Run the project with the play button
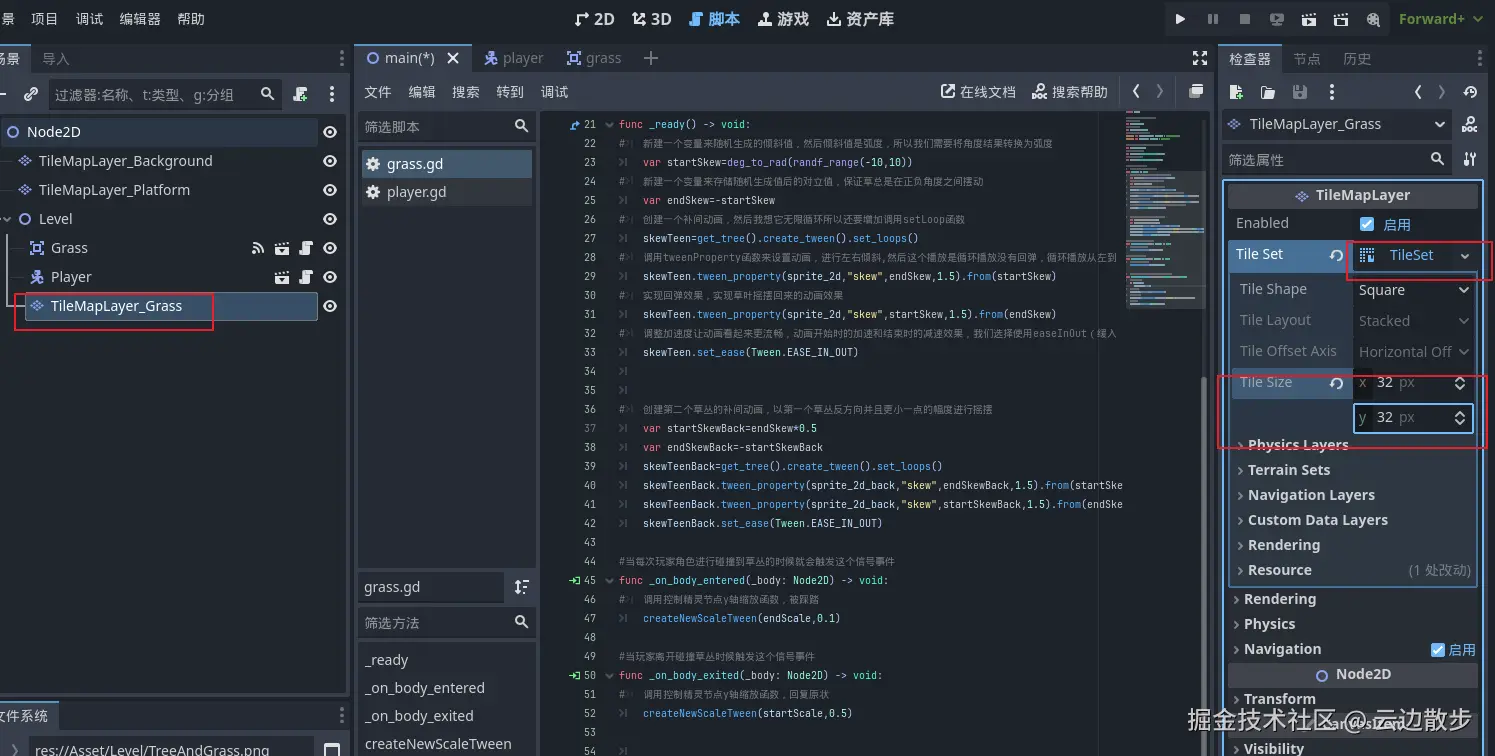1495x756 pixels. point(1180,19)
